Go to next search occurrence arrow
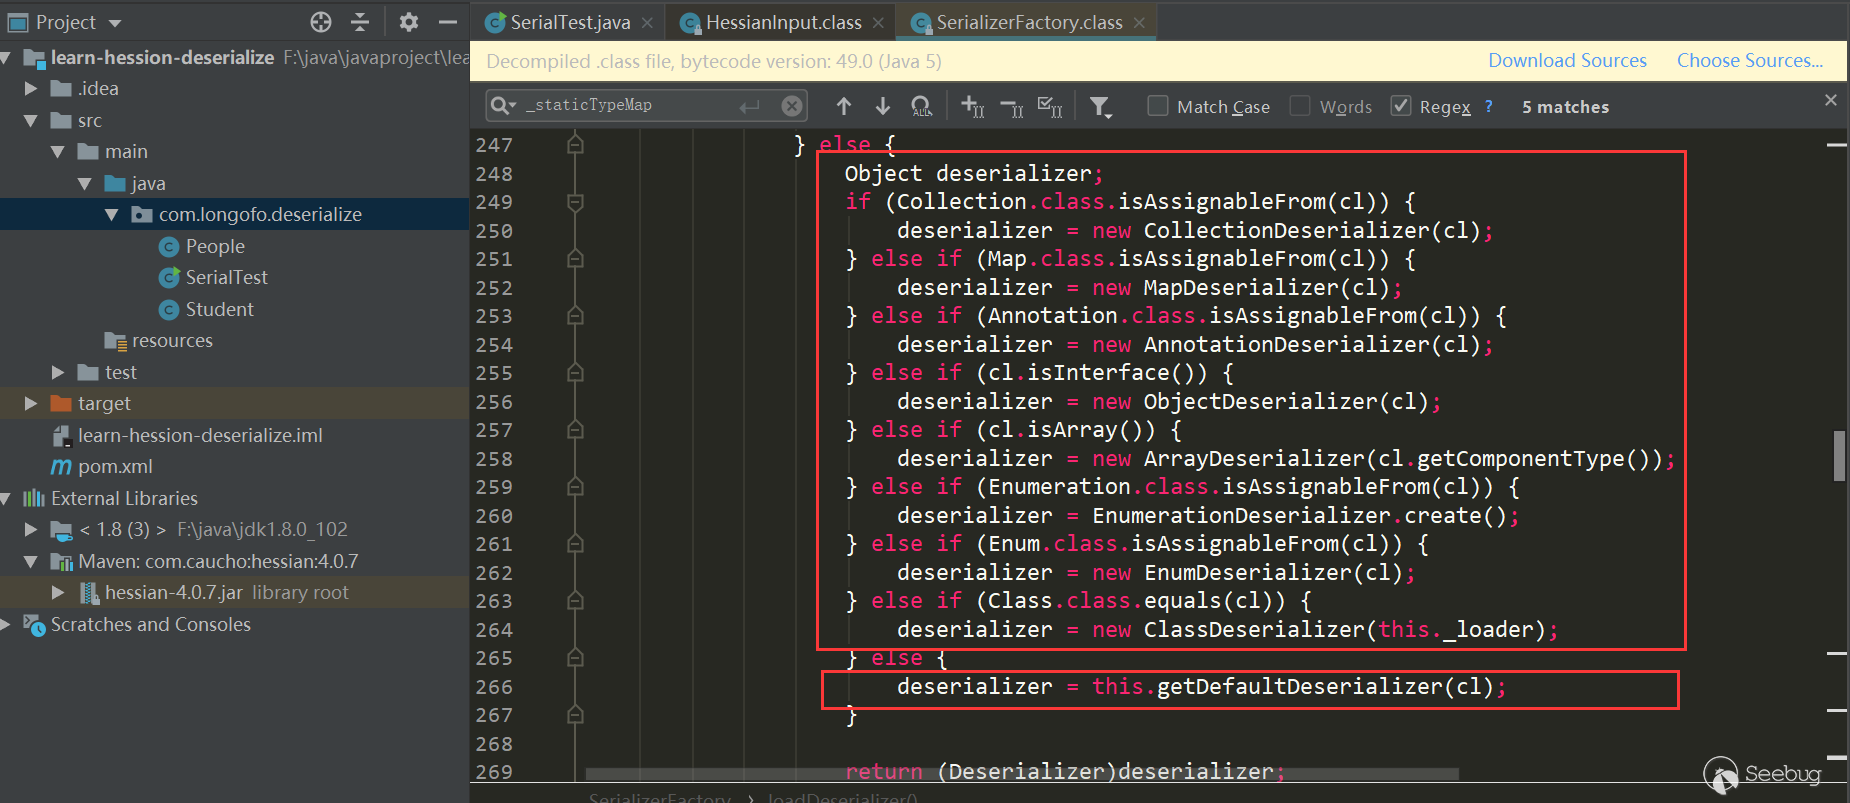The height and width of the screenshot is (803, 1850). 883,106
